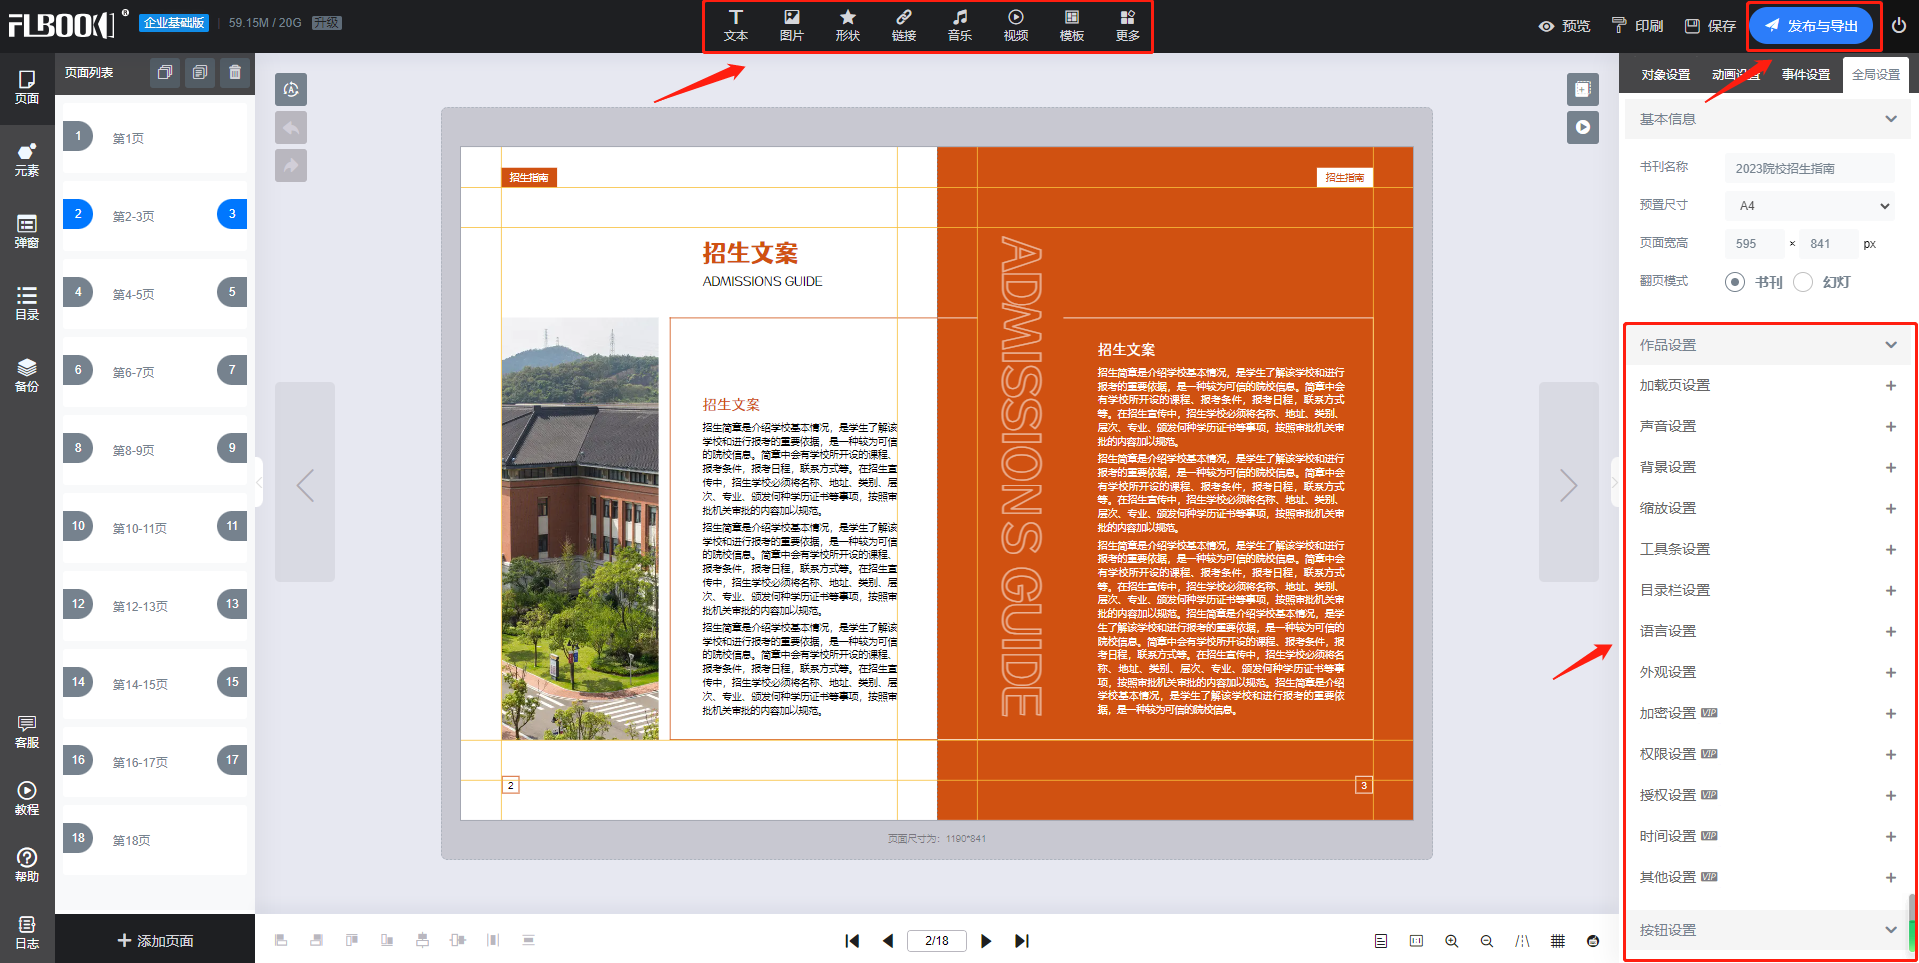Add a link with 链接 tool
Viewport: 1919px width, 963px height.
coord(904,26)
